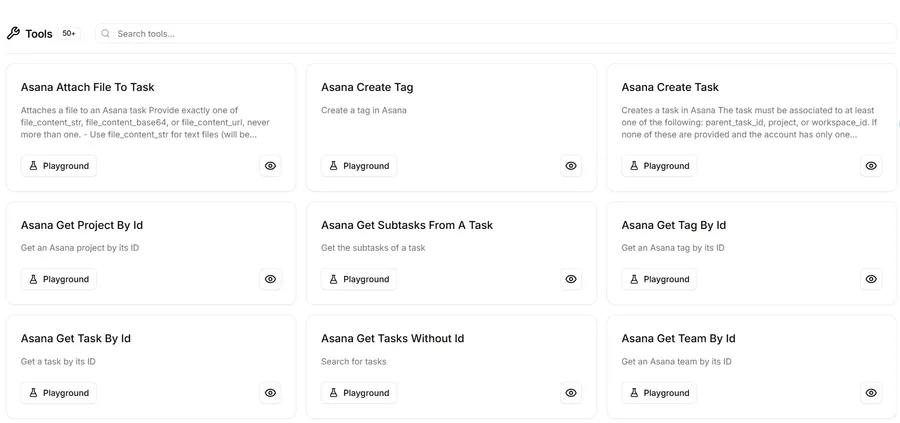The height and width of the screenshot is (423, 900).
Task: Show details with eye icon for Asana Get Project By Id
Action: click(x=270, y=279)
